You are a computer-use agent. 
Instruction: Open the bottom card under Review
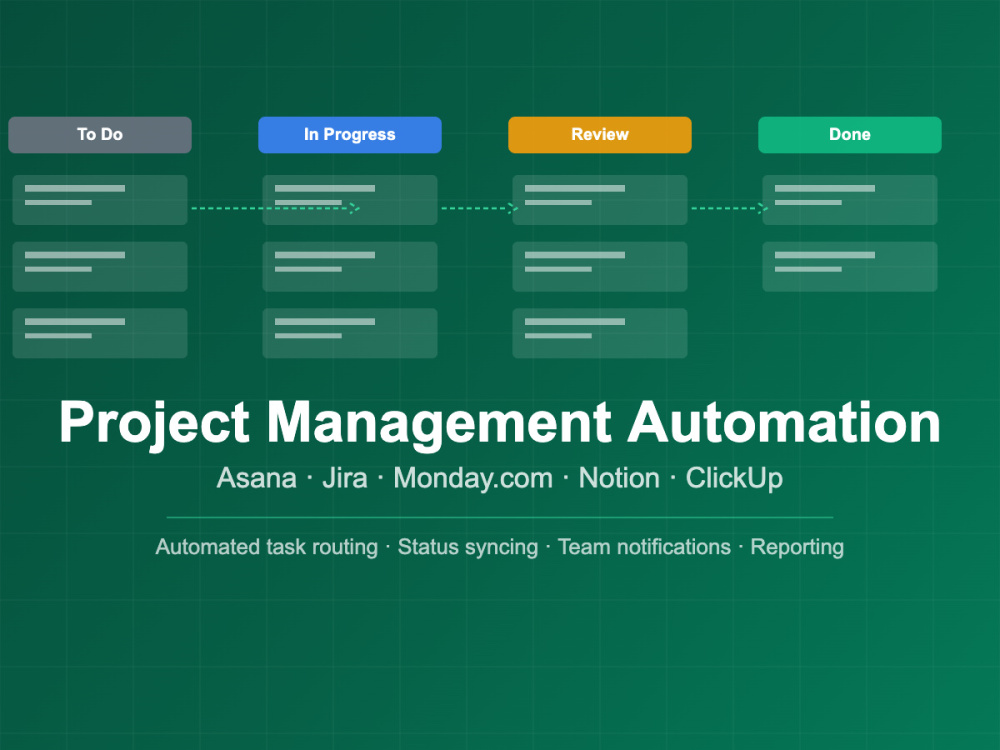tap(600, 333)
